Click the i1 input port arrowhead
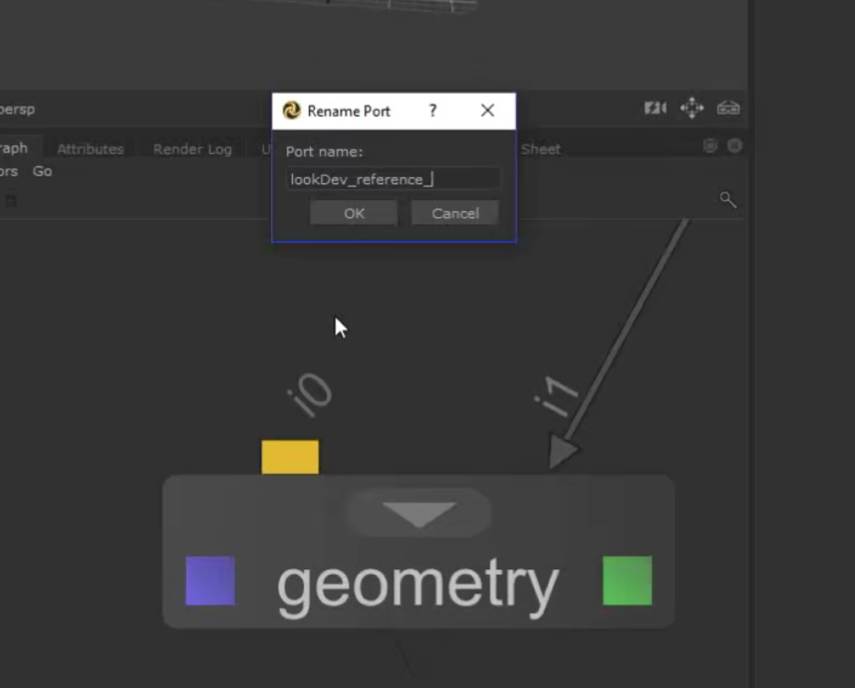 tap(563, 453)
